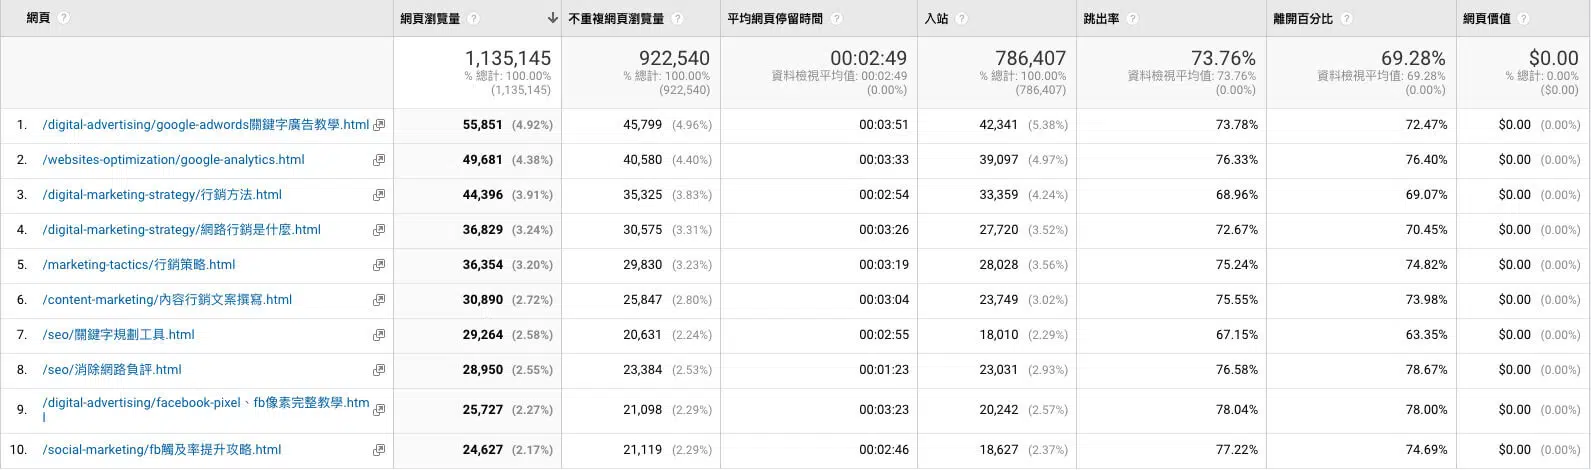Toggle the sort arrow on 網頁瀏覽量 column
Screen dimensions: 1591x470
click(552, 18)
